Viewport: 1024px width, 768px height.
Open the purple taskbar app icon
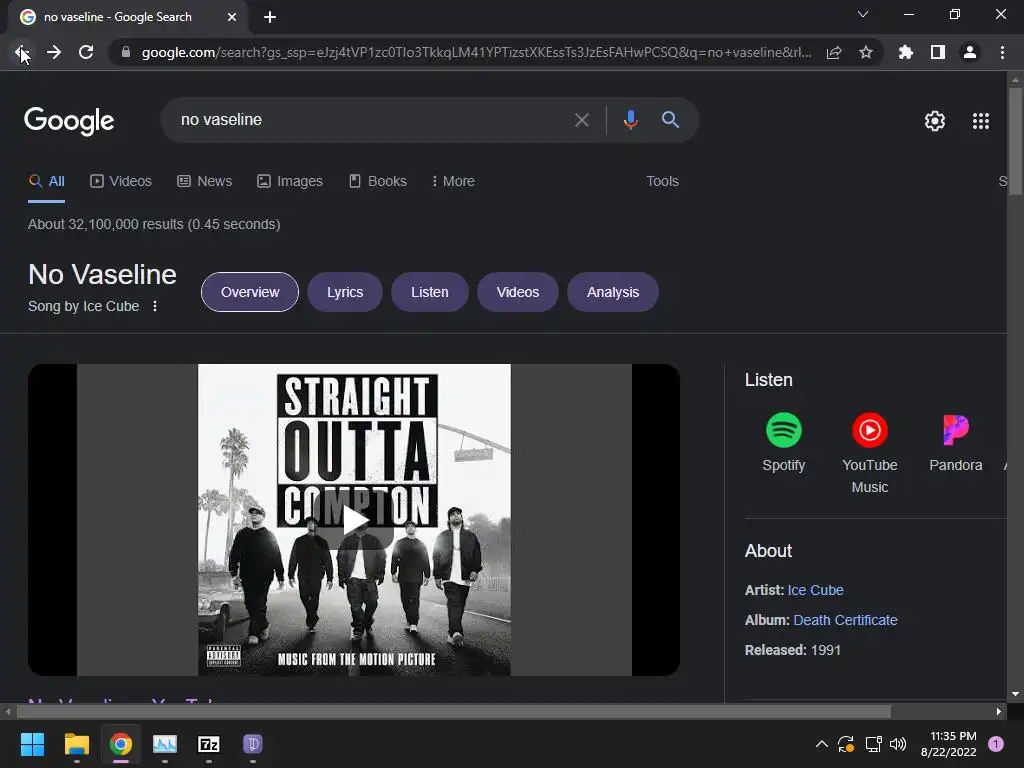coord(253,744)
